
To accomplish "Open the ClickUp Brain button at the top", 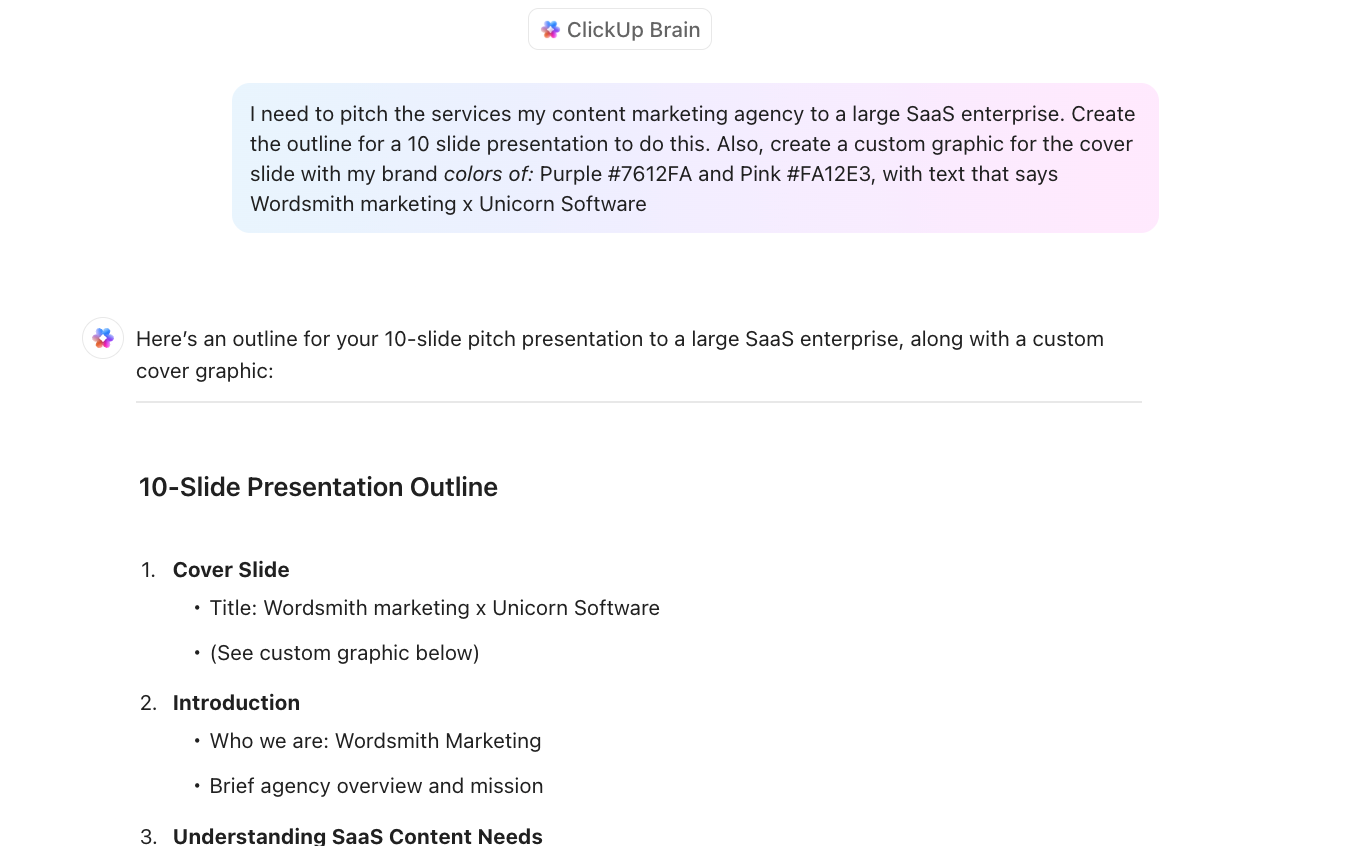I will (x=619, y=29).
